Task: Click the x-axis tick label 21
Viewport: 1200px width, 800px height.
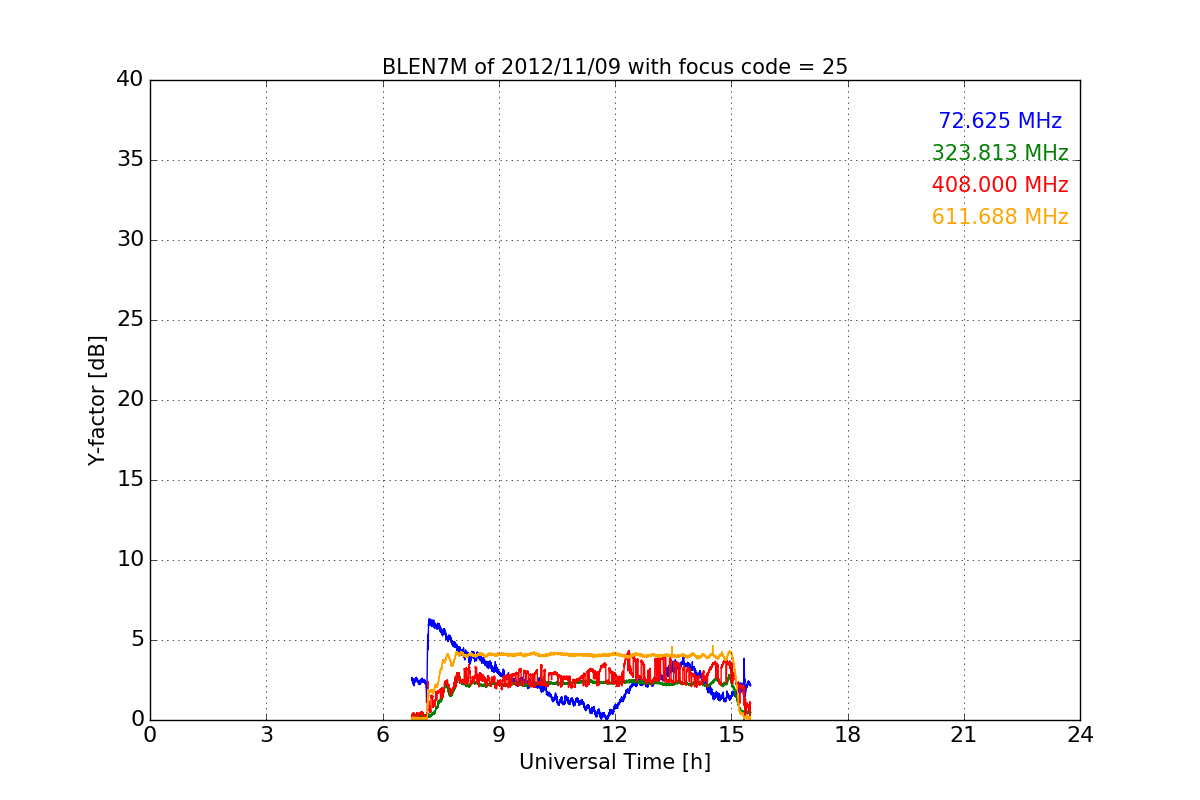Action: [x=964, y=734]
